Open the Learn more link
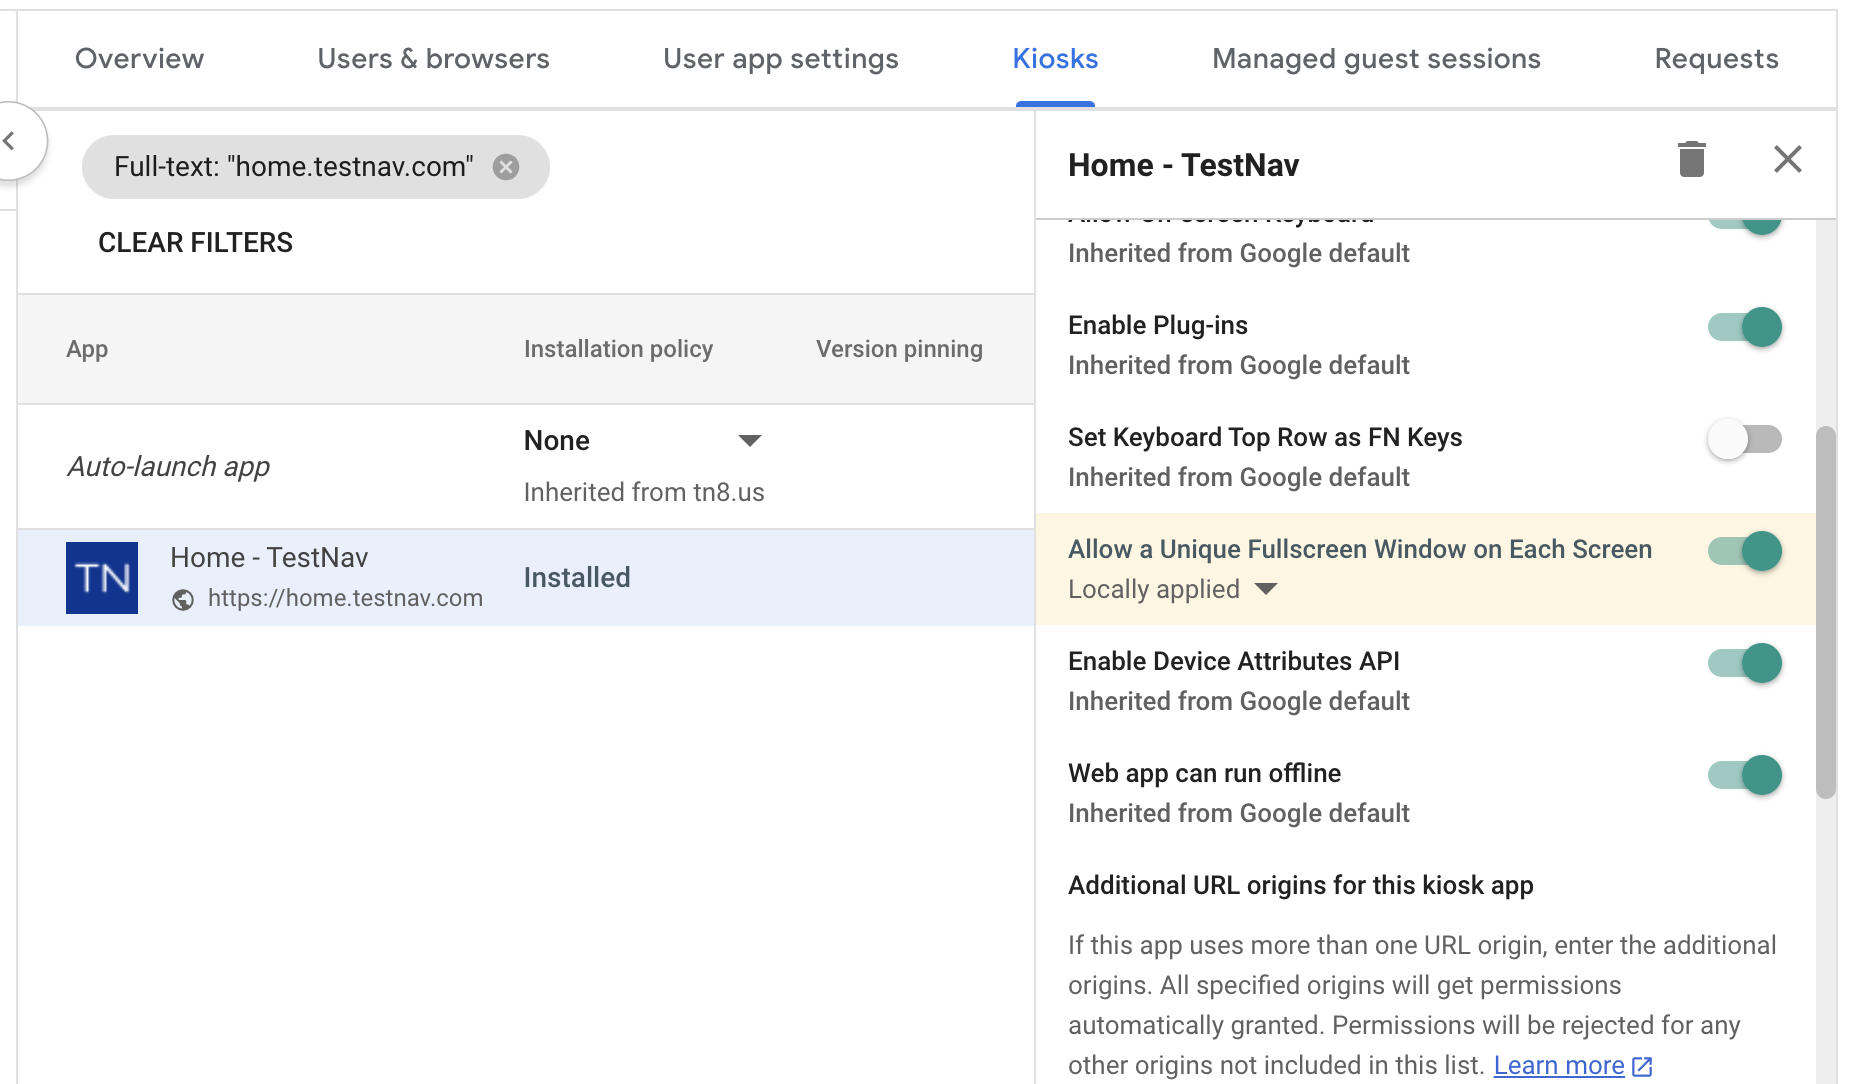 1558,1066
